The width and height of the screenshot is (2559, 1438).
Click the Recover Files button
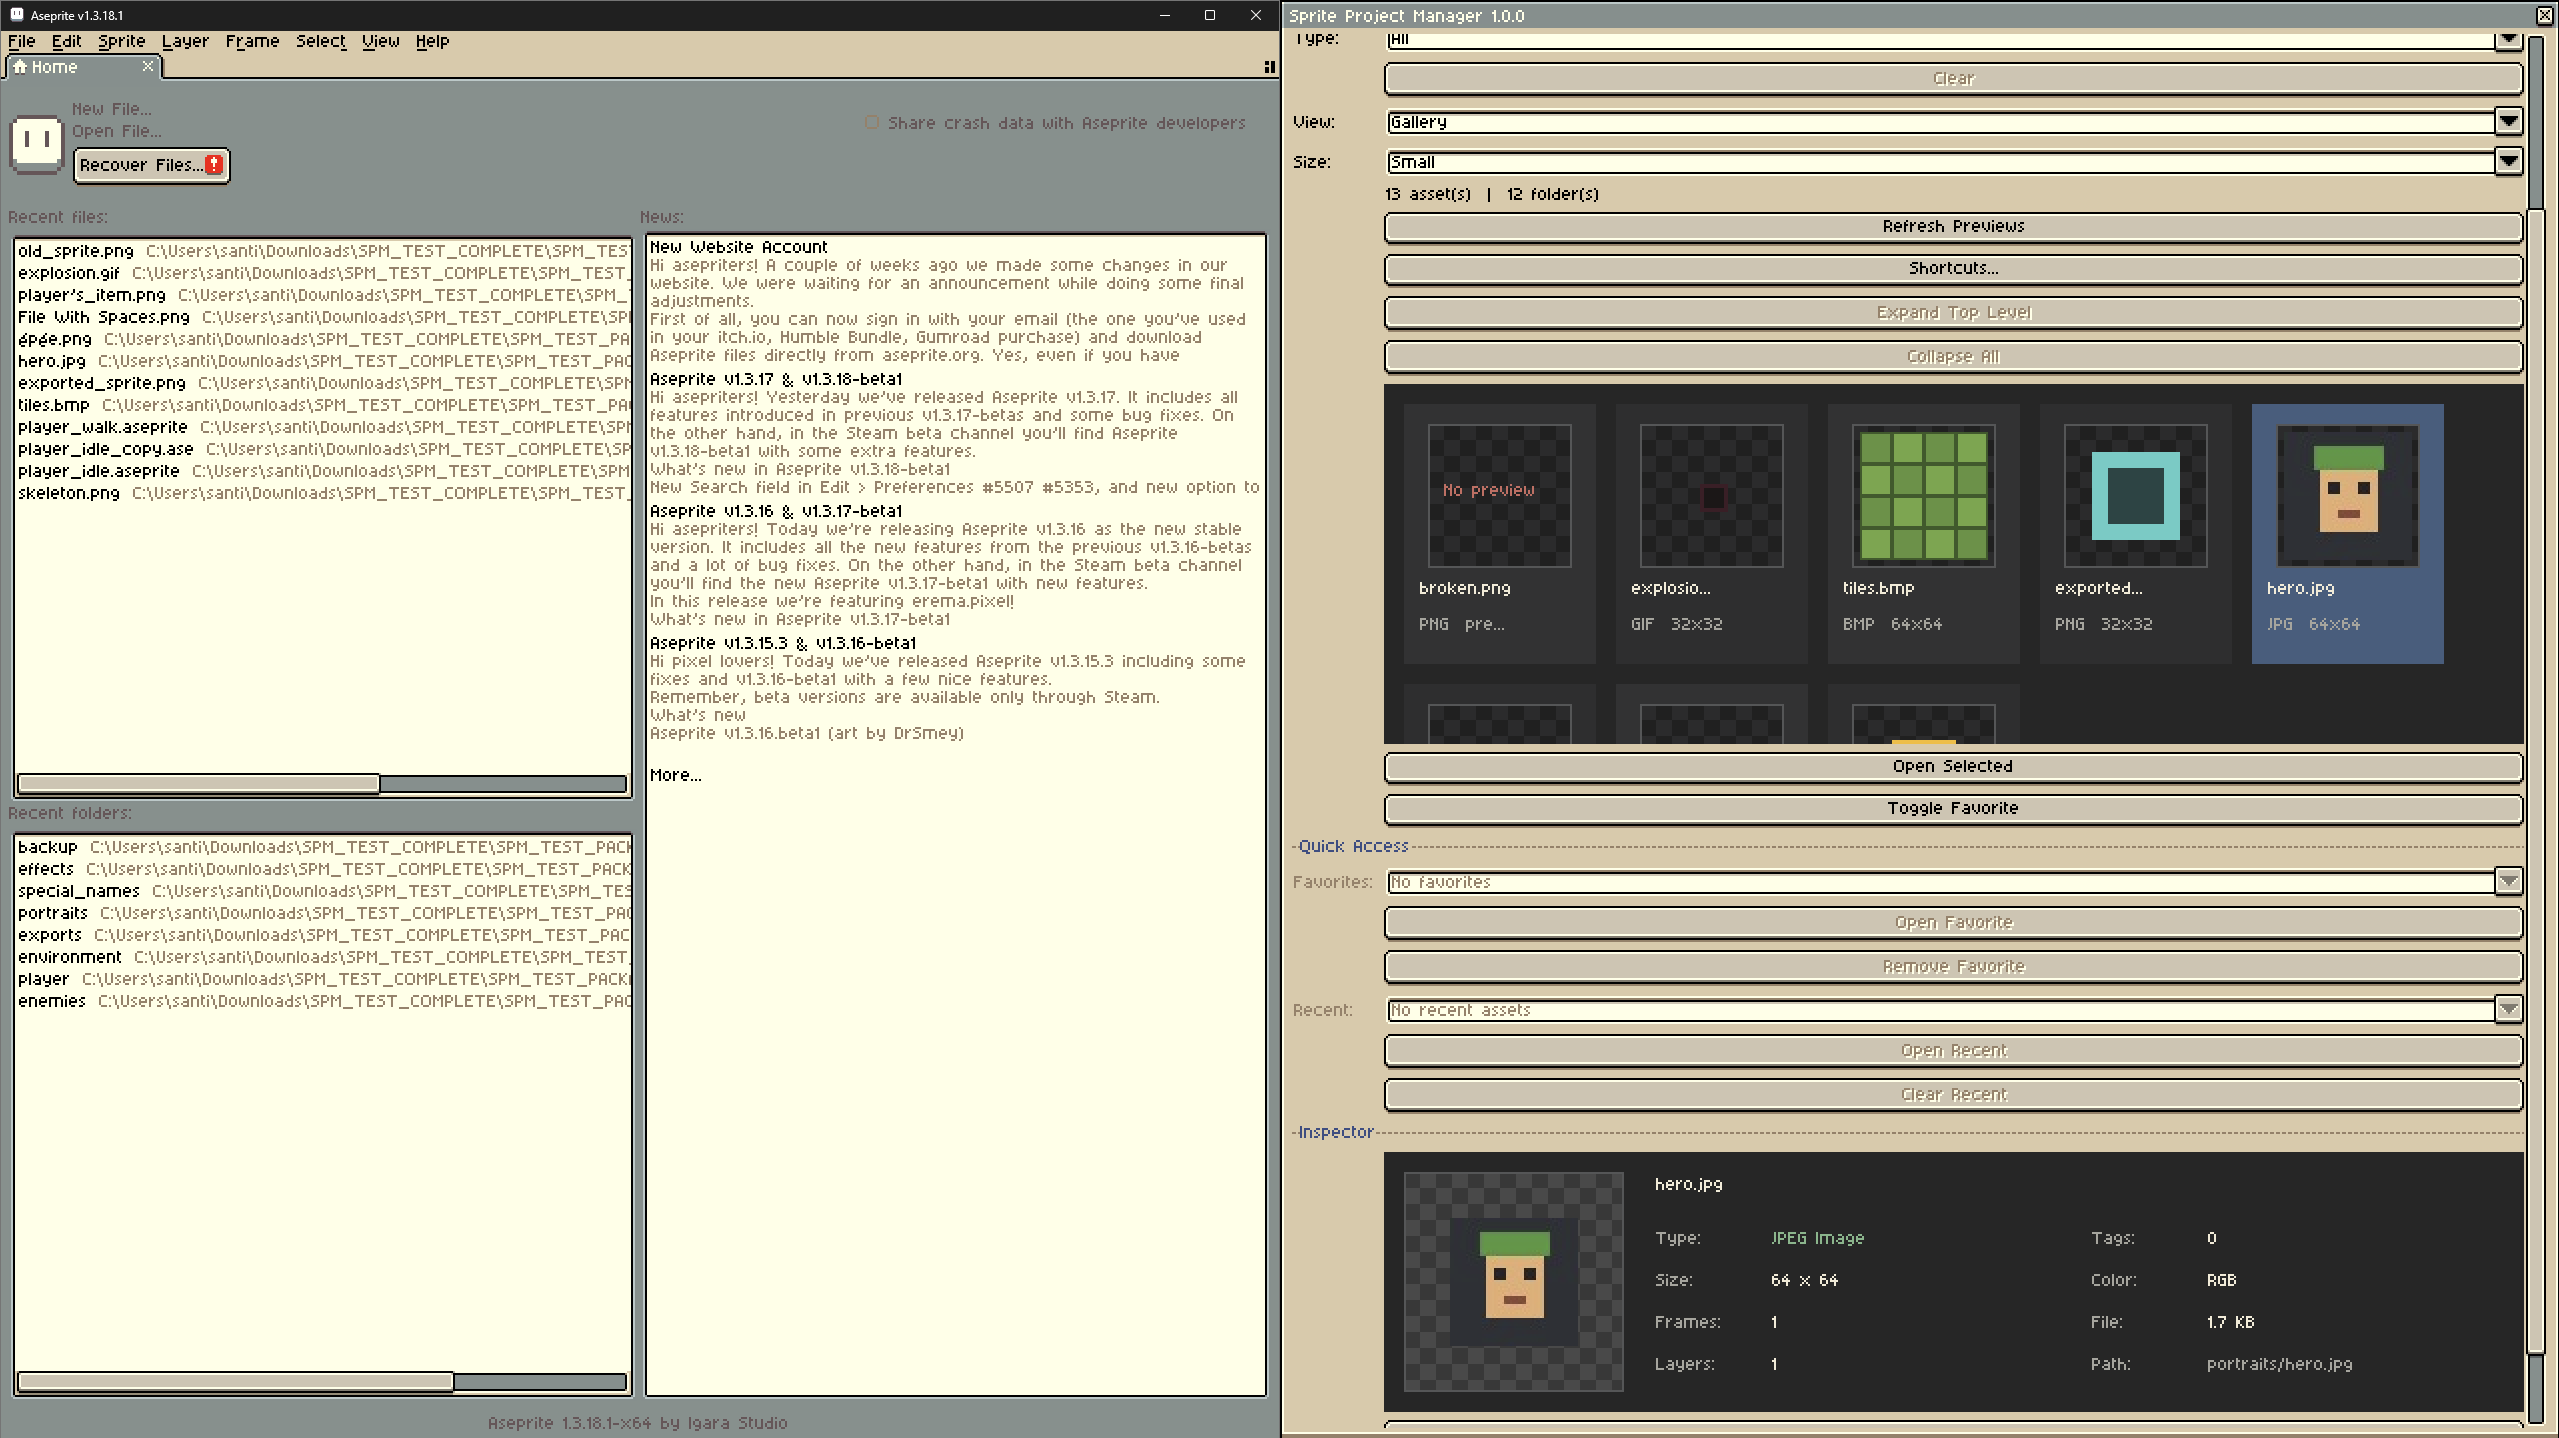tap(152, 165)
